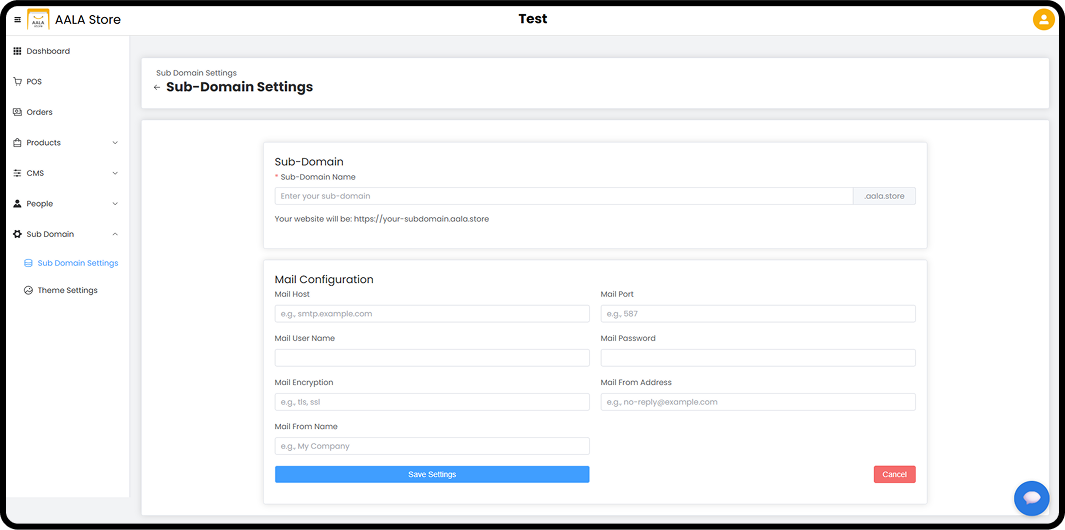Focus the Sub-Domain Name input field

[563, 196]
